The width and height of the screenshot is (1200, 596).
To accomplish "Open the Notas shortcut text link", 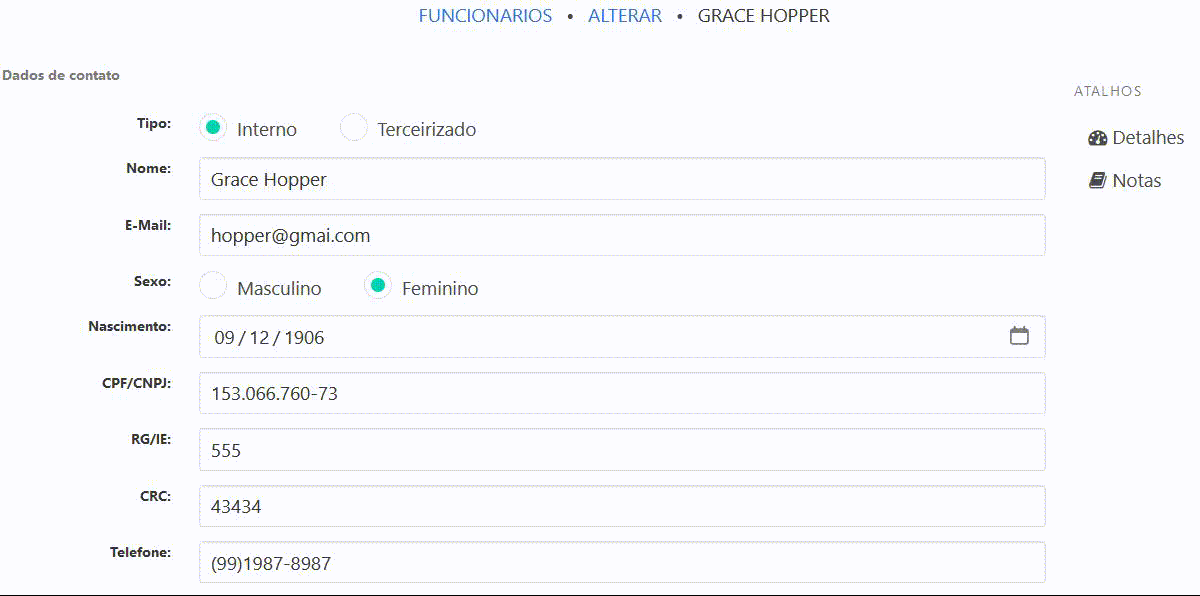I will click(x=1137, y=181).
